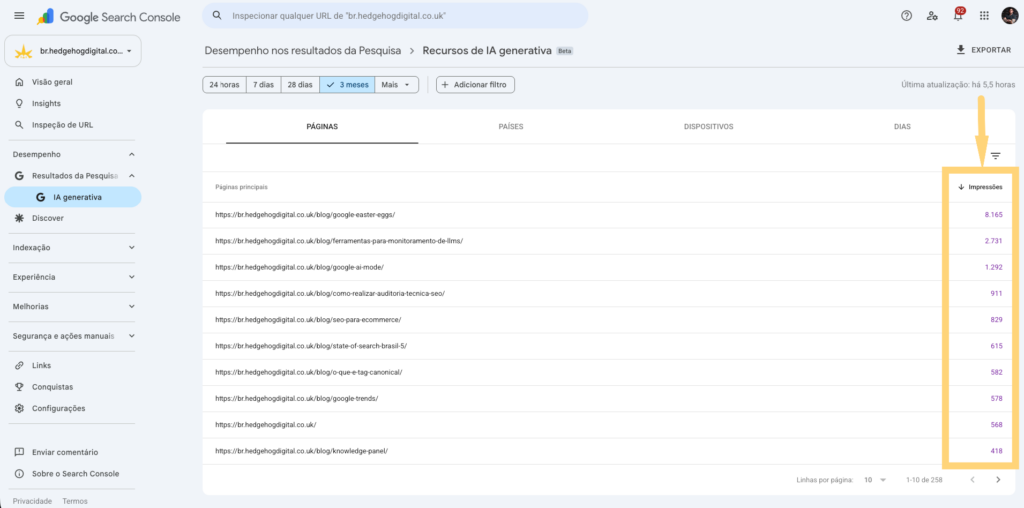Go to next results page arrow
The image size is (1024, 508).
point(998,480)
